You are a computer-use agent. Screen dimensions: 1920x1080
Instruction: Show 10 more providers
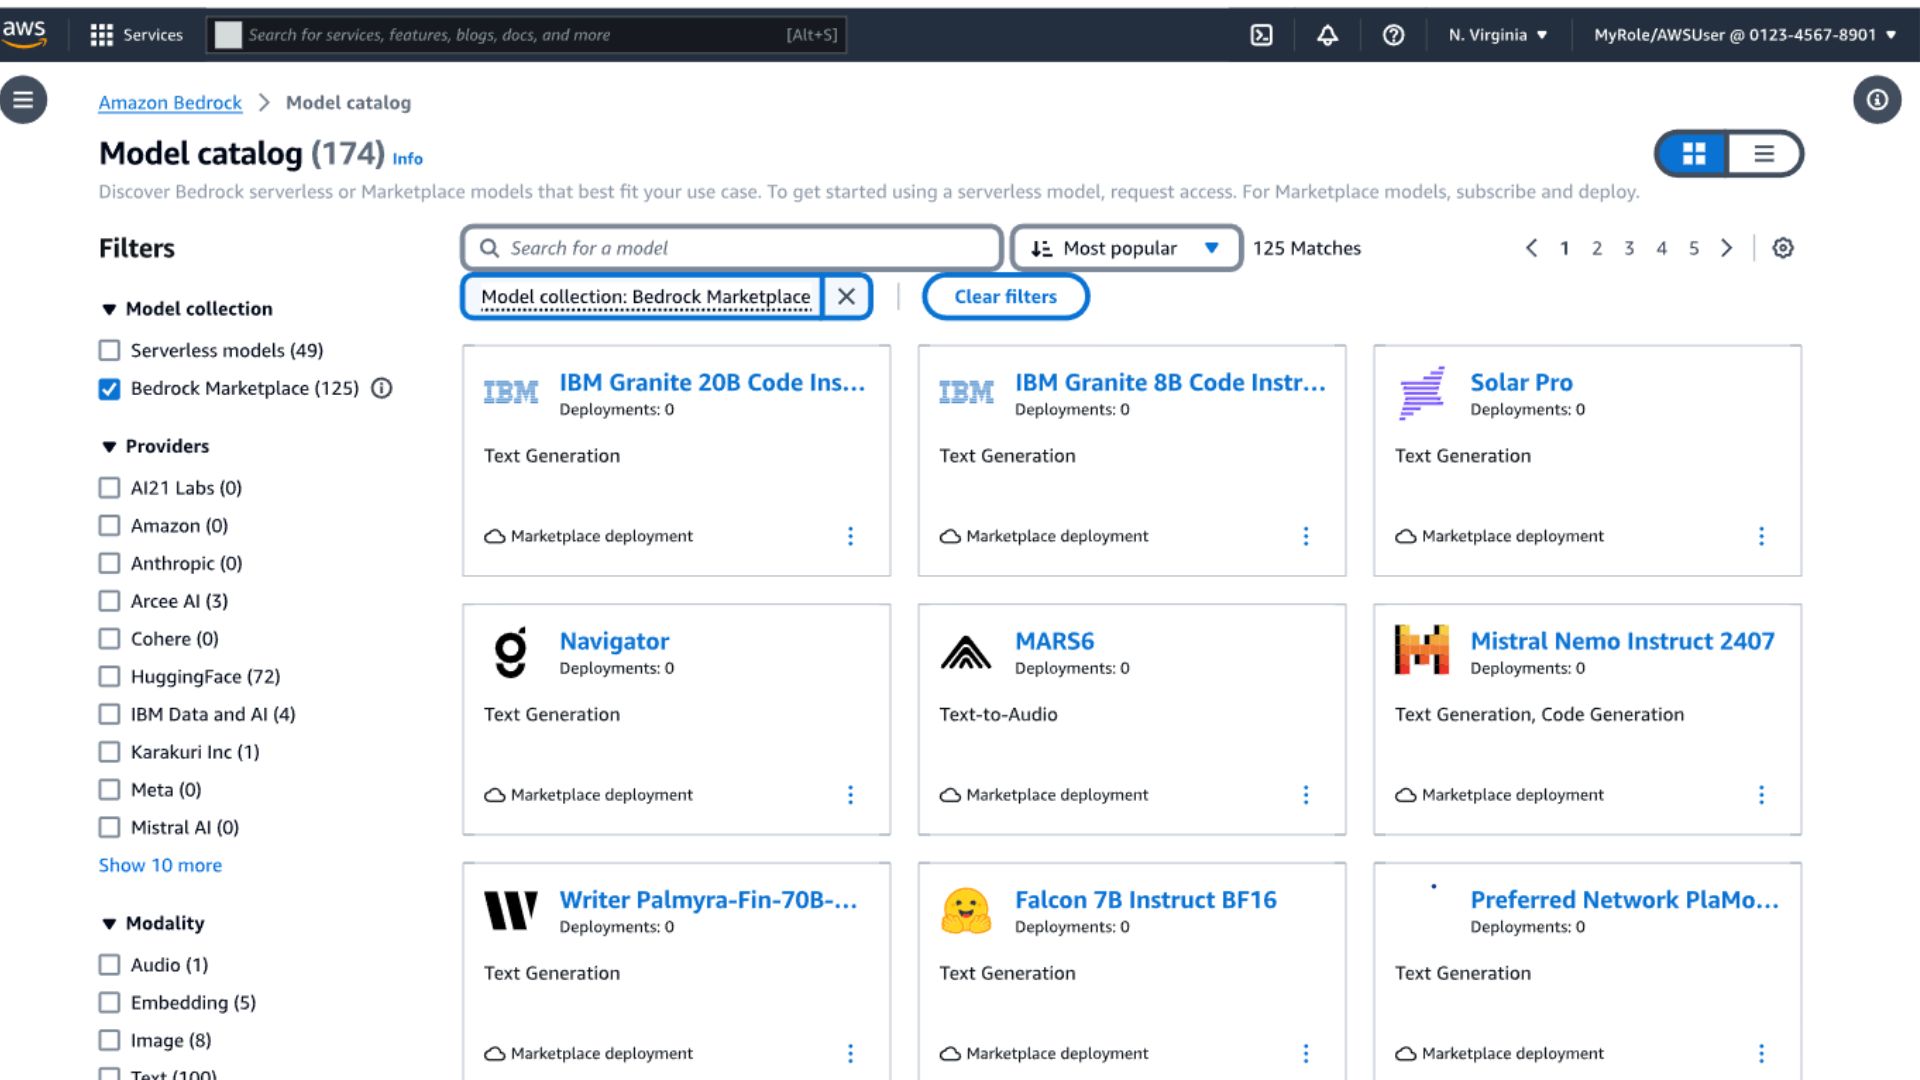[x=160, y=865]
